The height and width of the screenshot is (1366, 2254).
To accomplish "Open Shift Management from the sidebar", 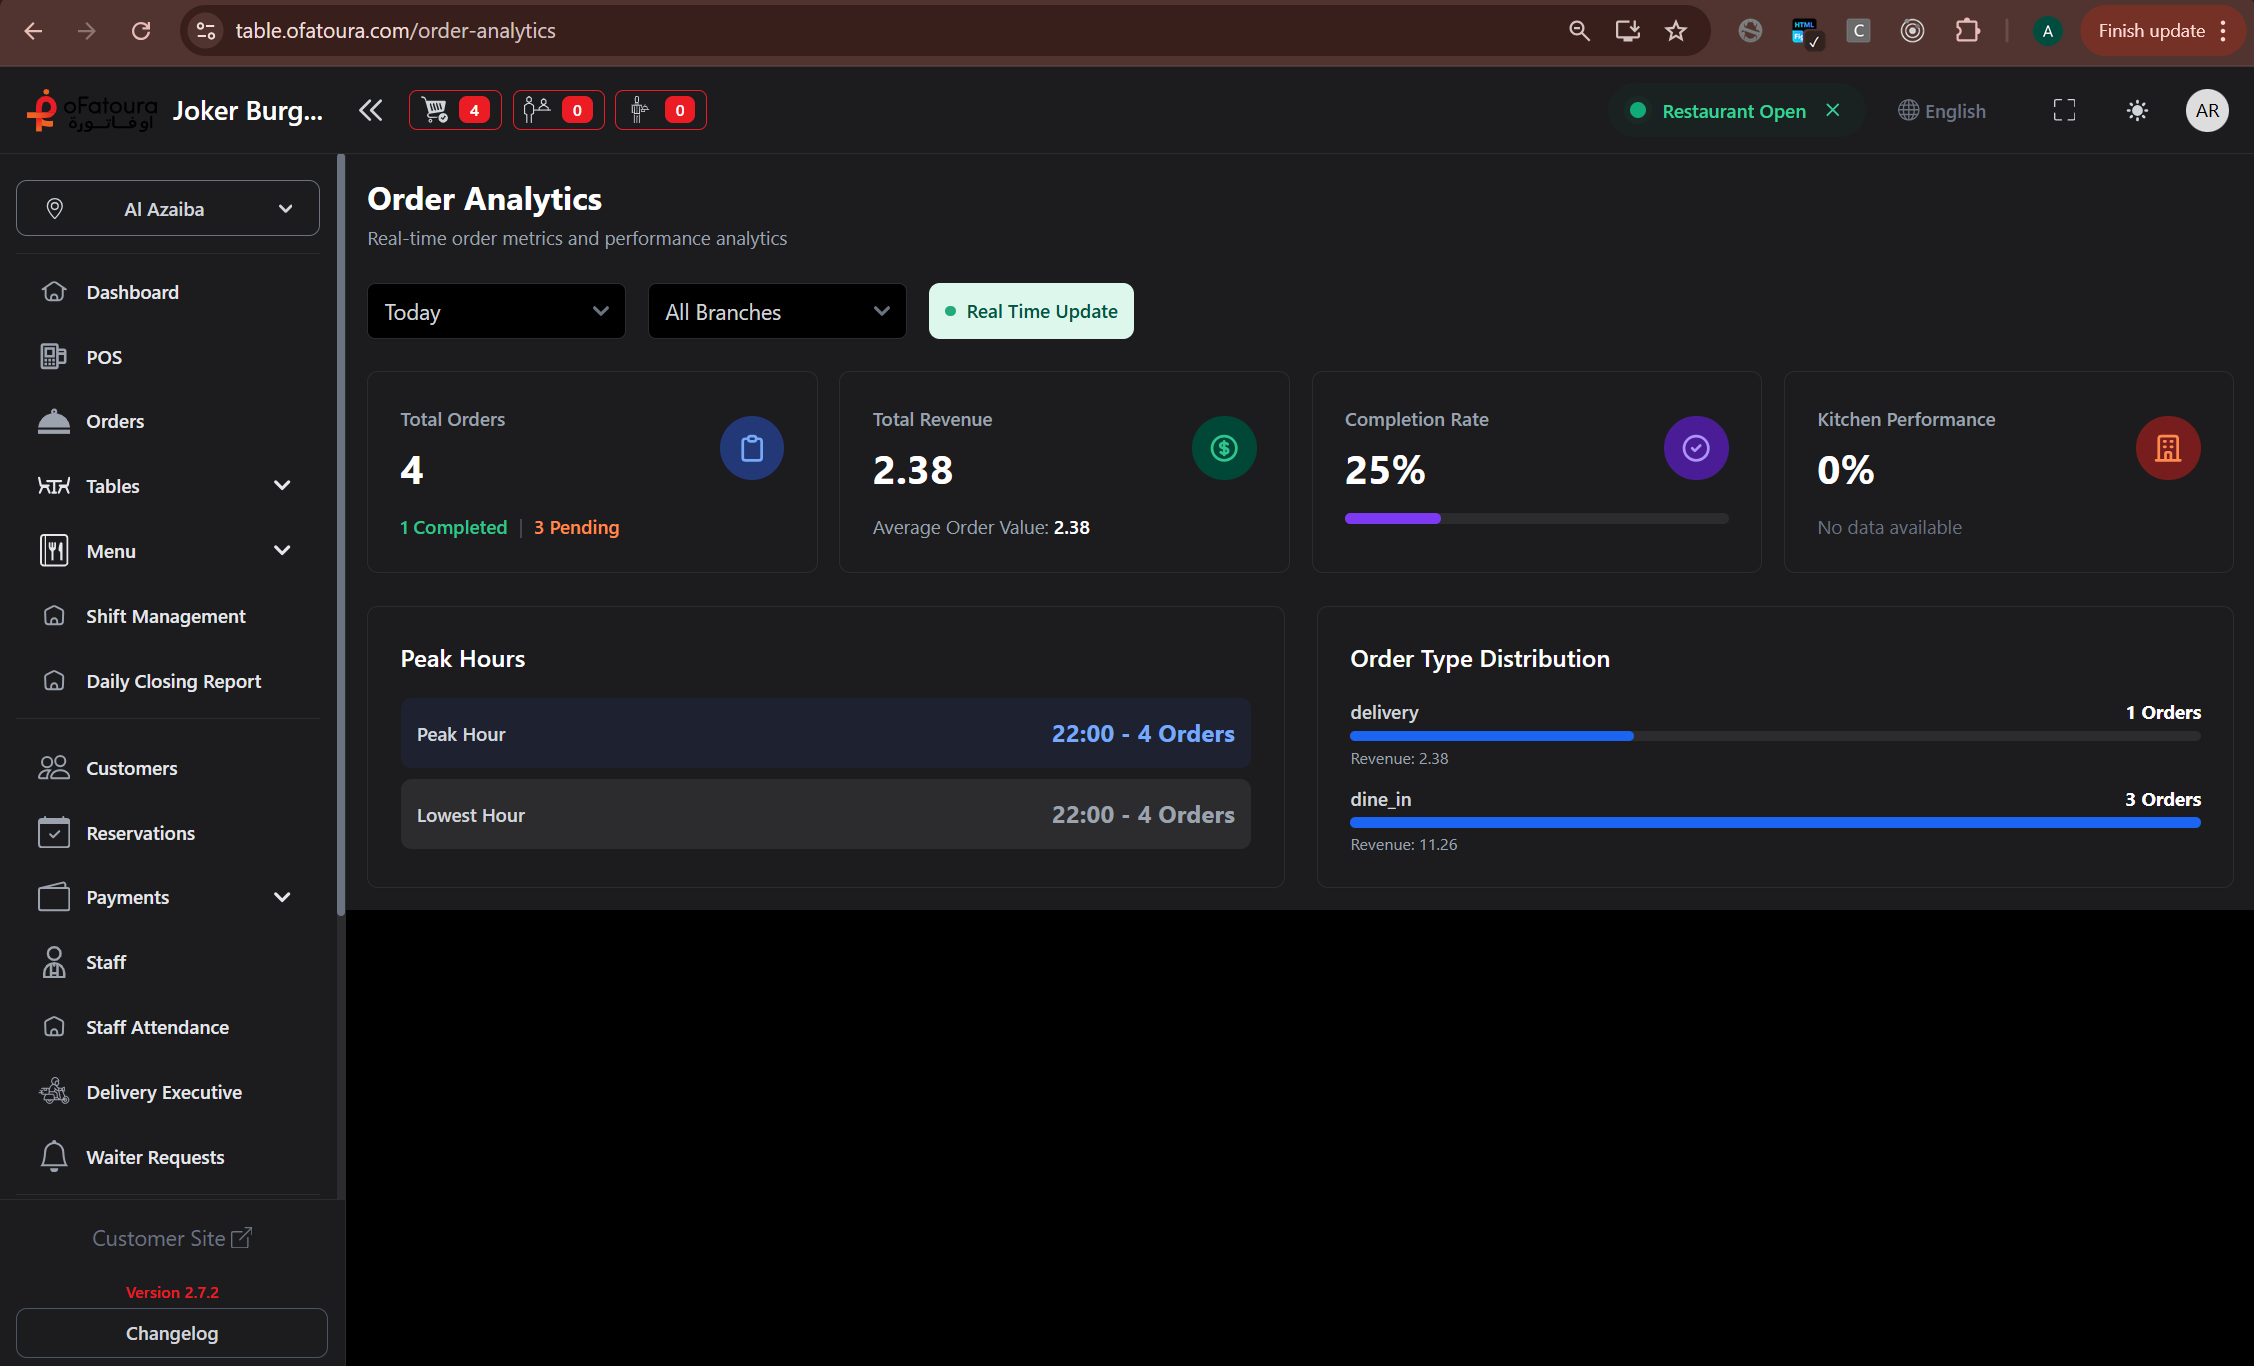I will pos(165,616).
